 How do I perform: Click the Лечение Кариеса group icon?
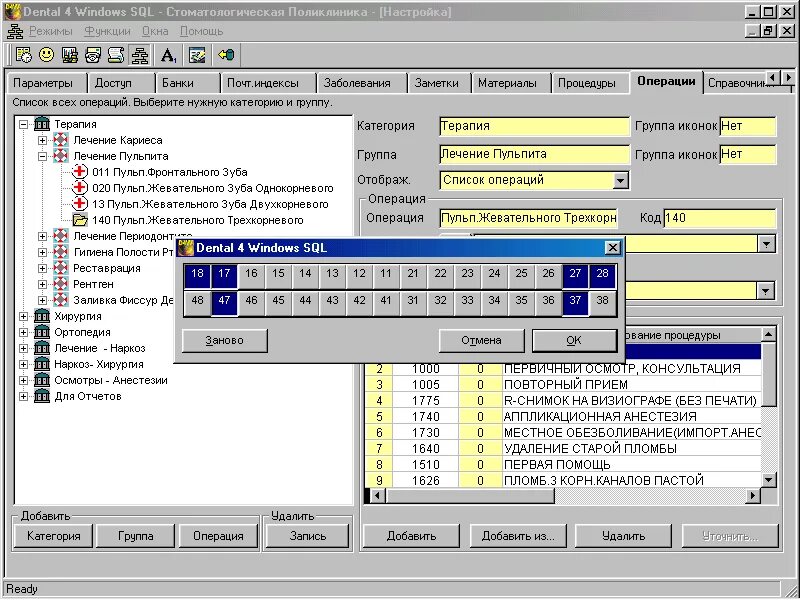coord(61,140)
